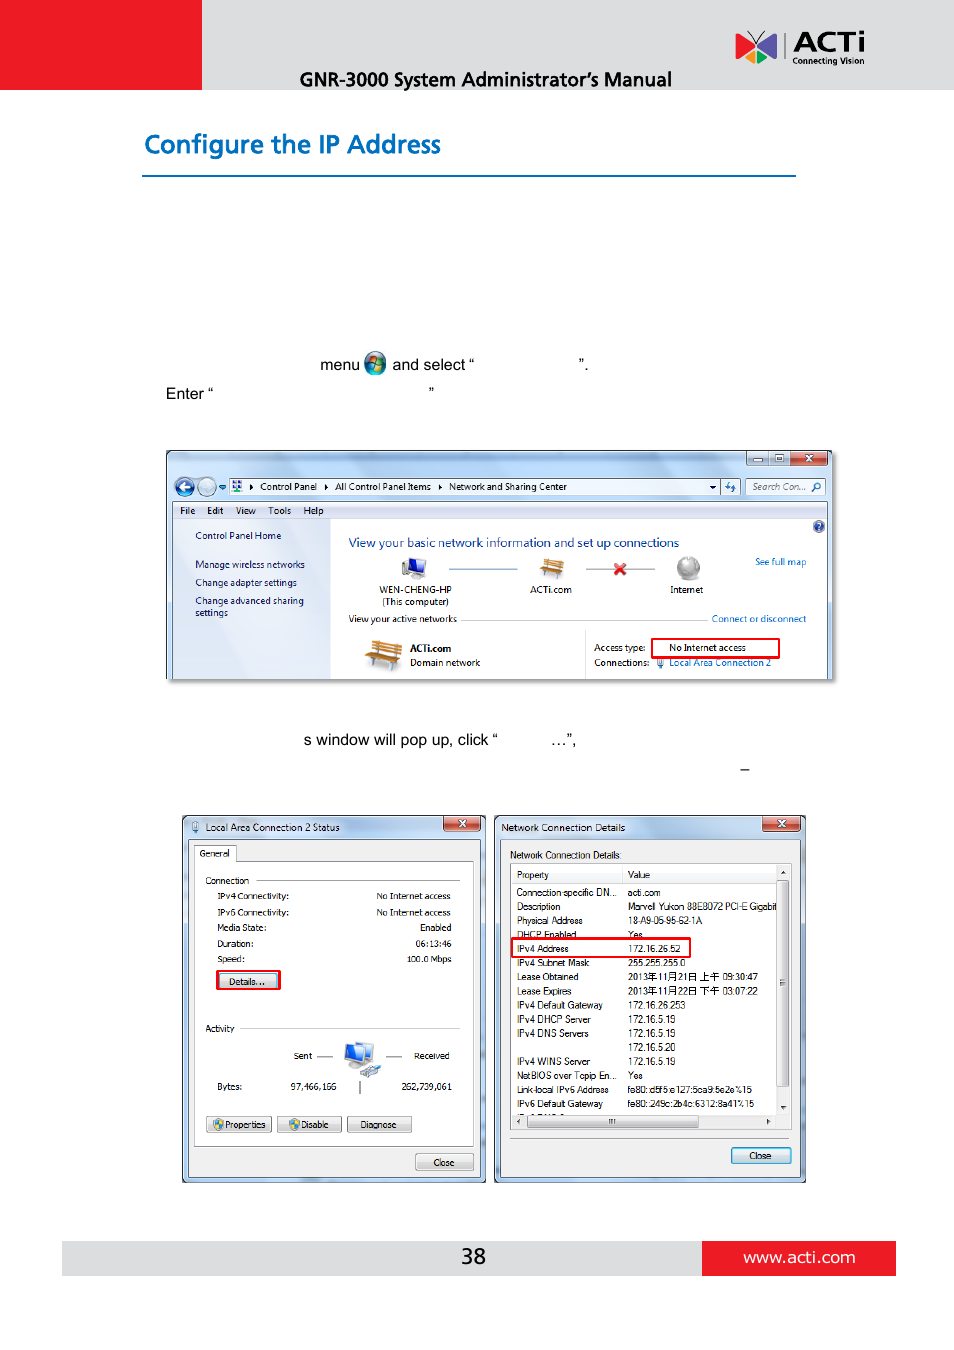Click the ACTi.com bench icon in network map

click(x=552, y=569)
